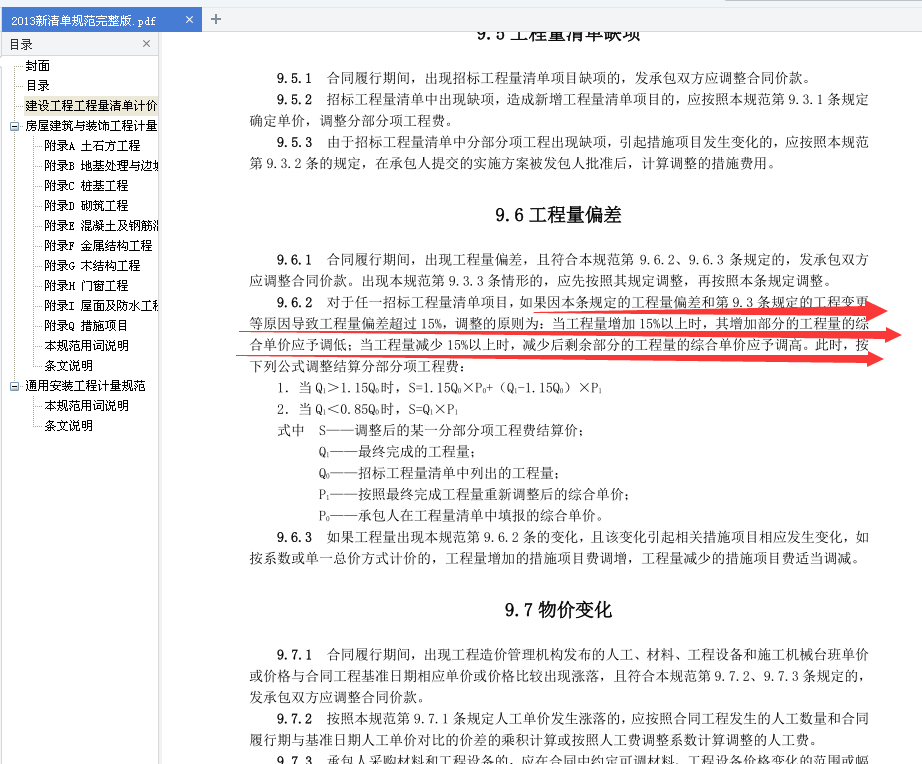Click the P0——承包人在工程量清单中填报的综合单价 definition
Screen dimensions: 922x764
tap(462, 516)
